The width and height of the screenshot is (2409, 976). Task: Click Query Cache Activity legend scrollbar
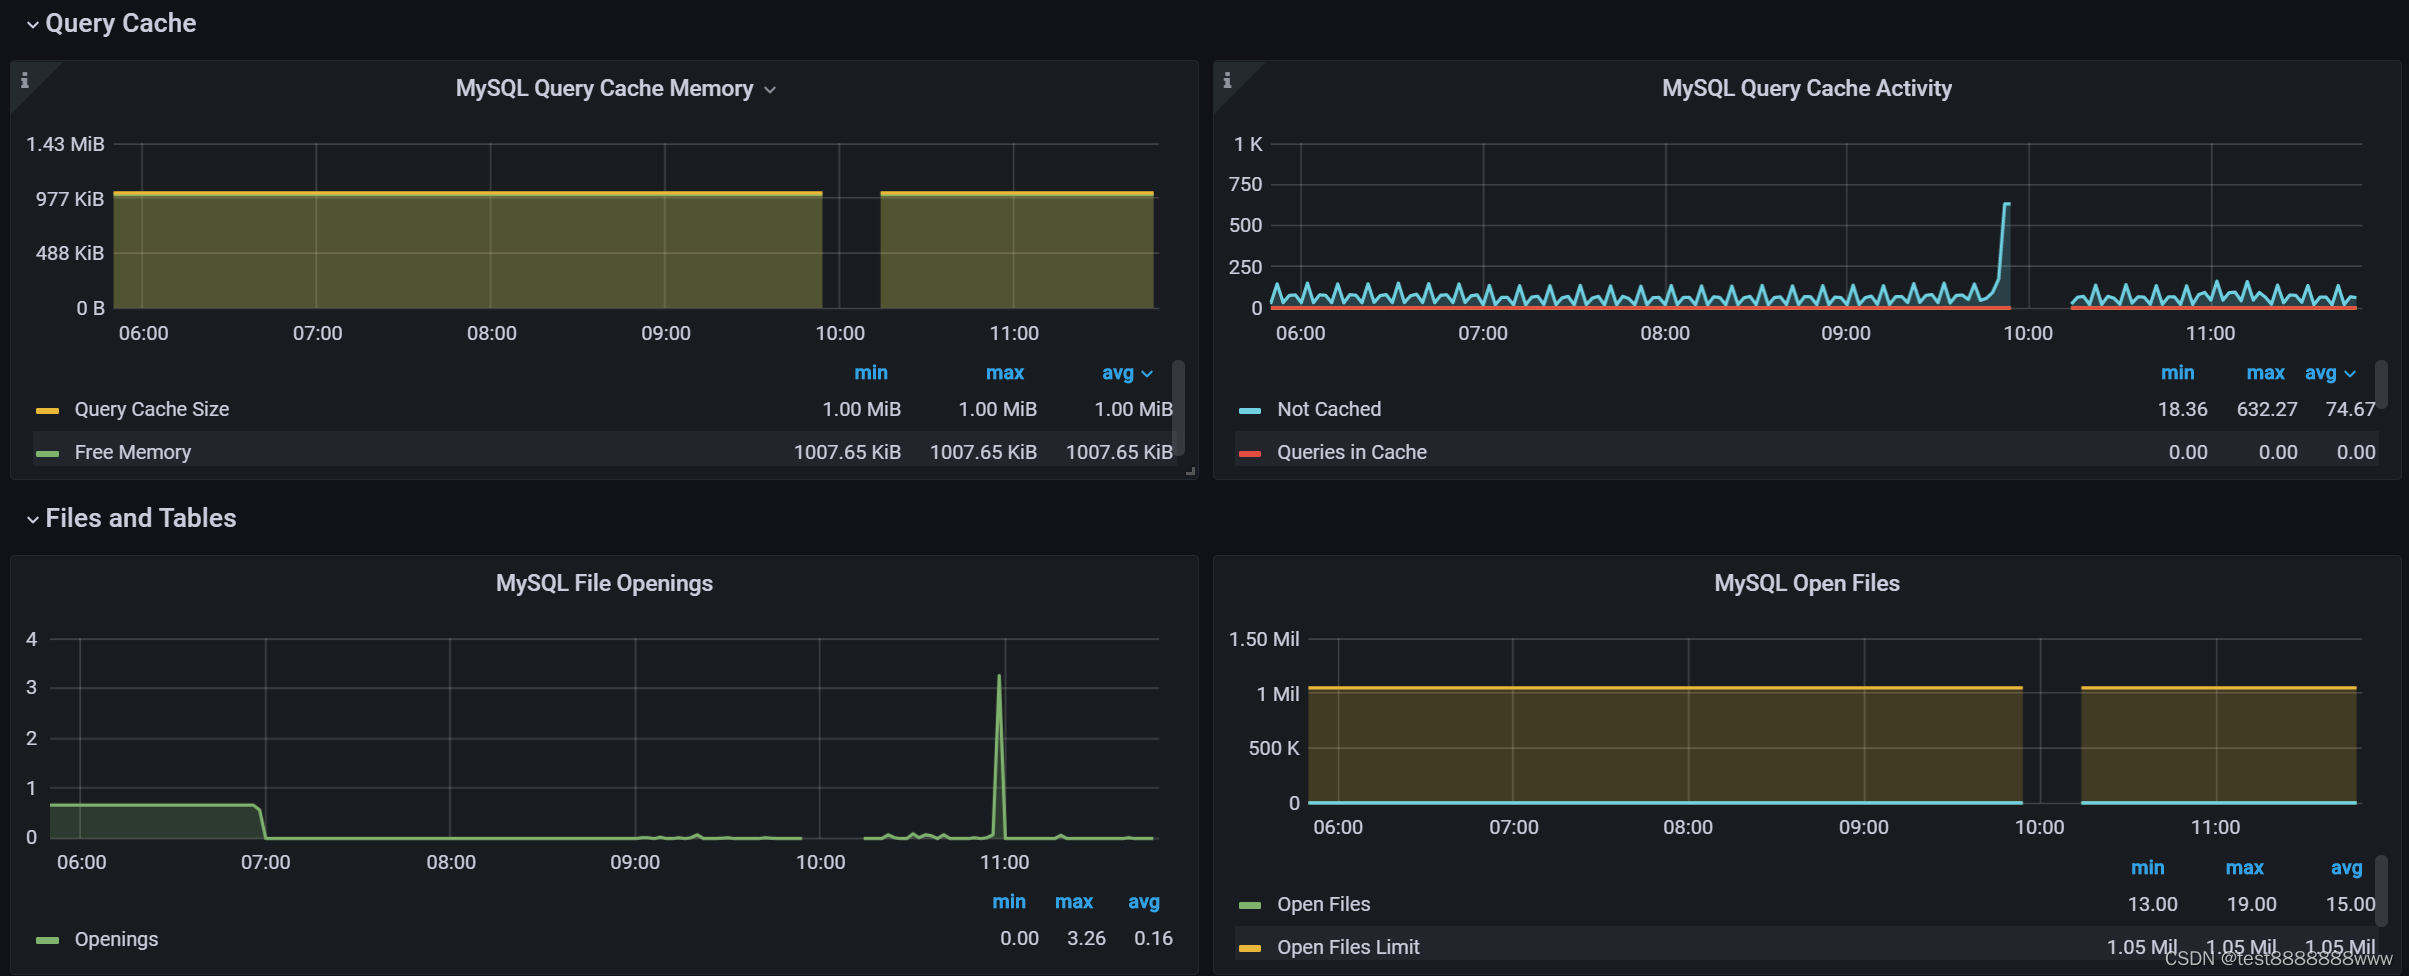click(2382, 384)
